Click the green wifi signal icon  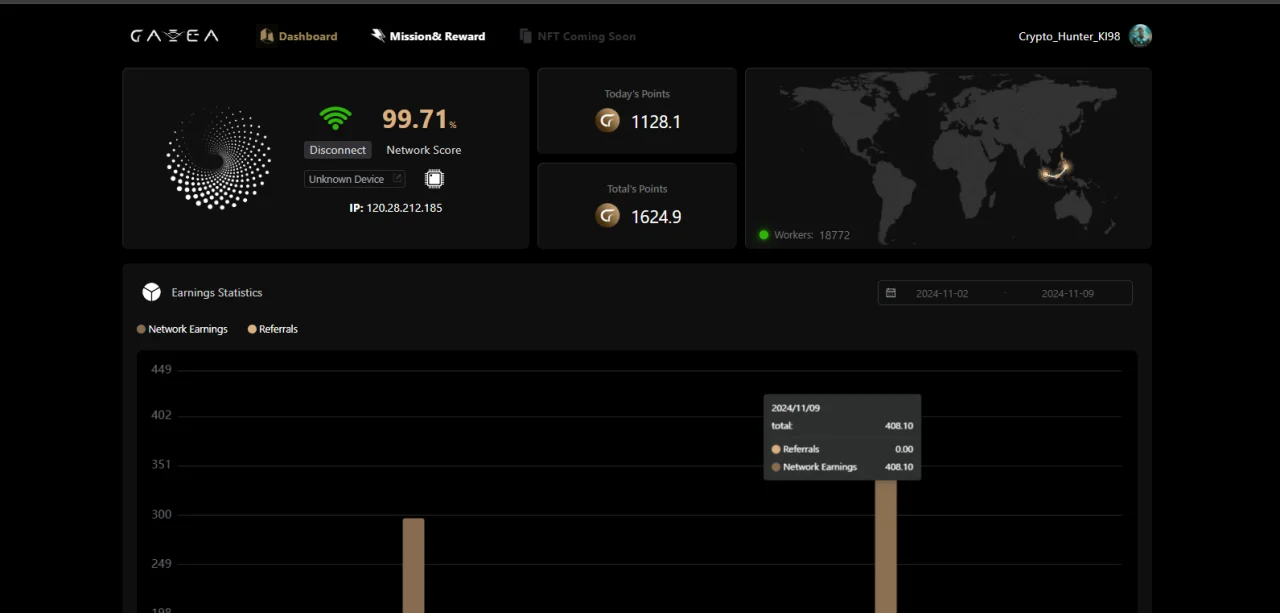coord(336,119)
